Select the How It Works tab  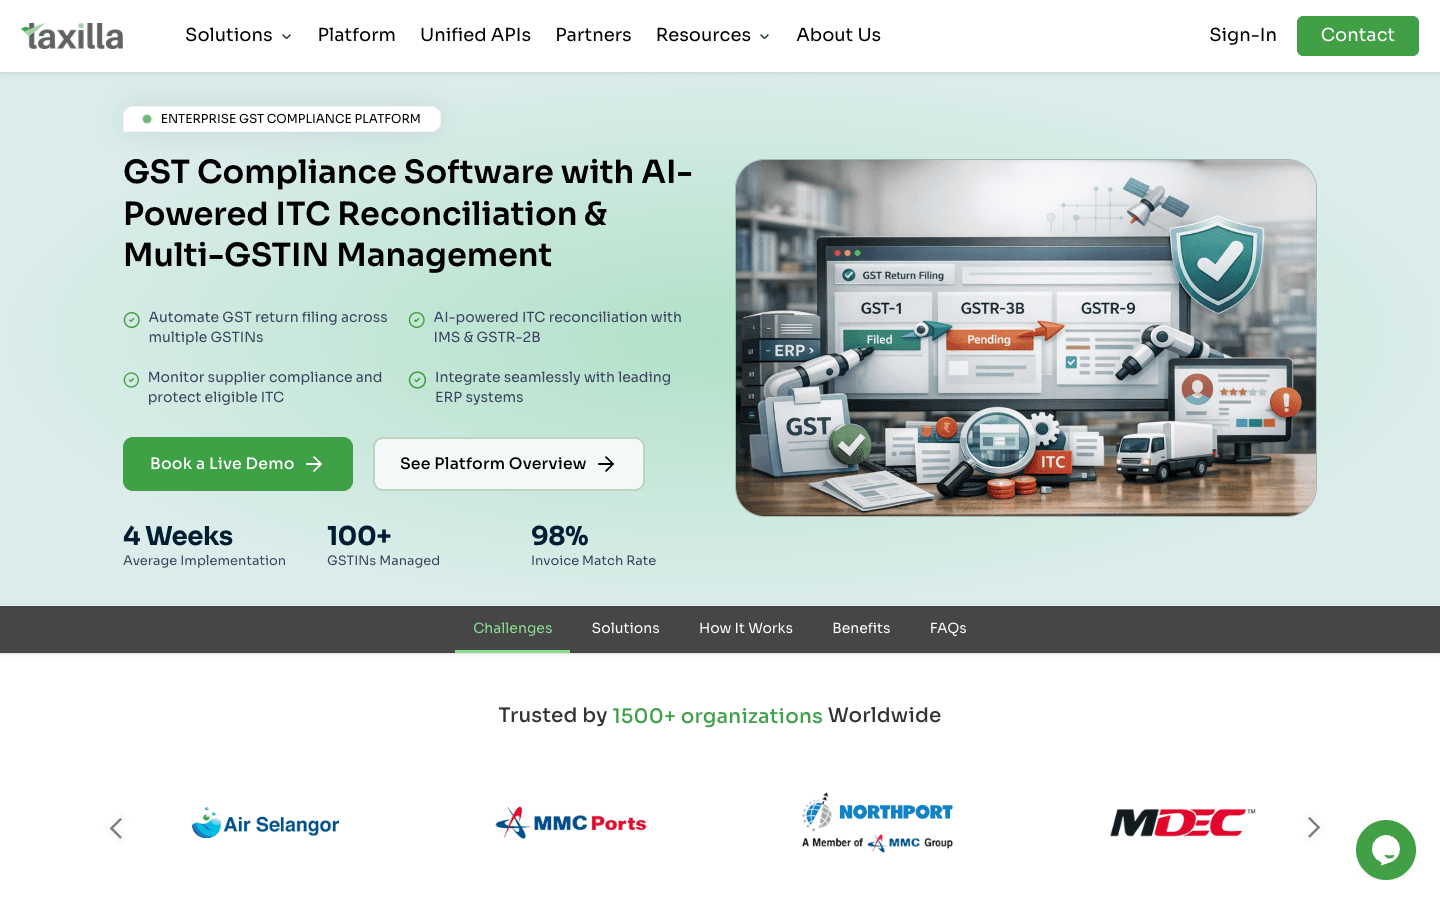(746, 628)
